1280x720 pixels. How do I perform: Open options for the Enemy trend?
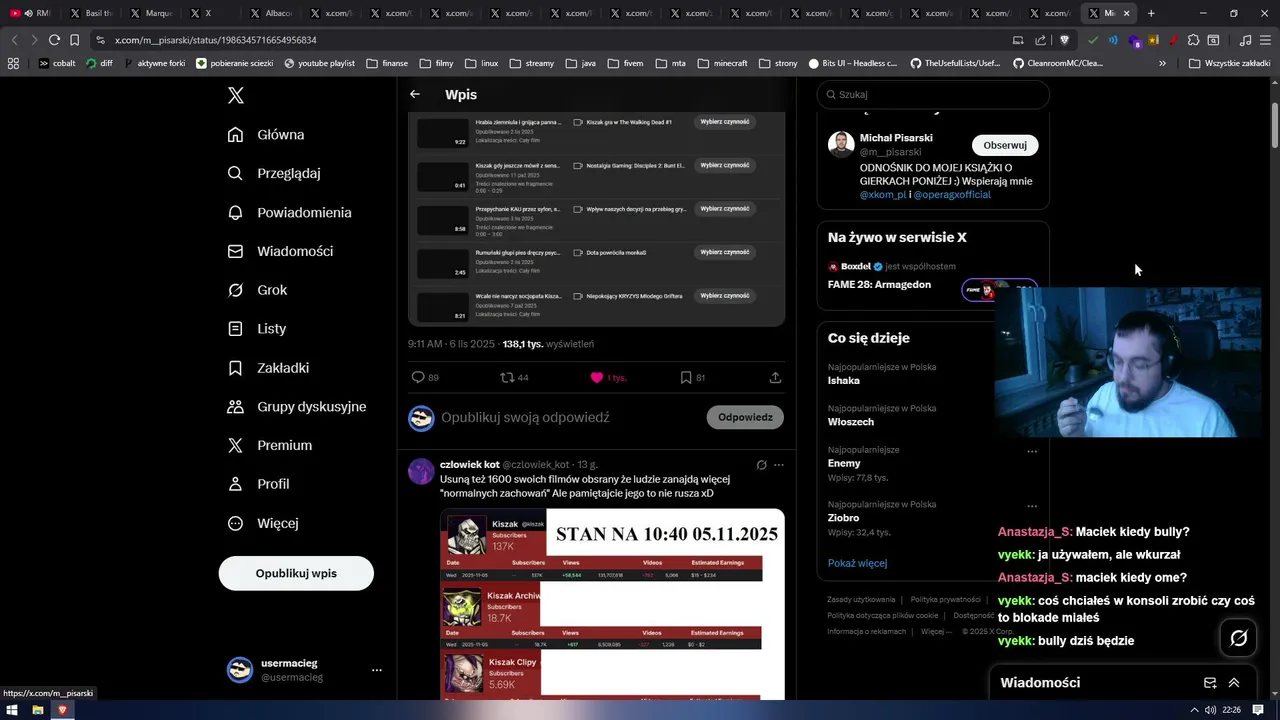coord(1032,451)
